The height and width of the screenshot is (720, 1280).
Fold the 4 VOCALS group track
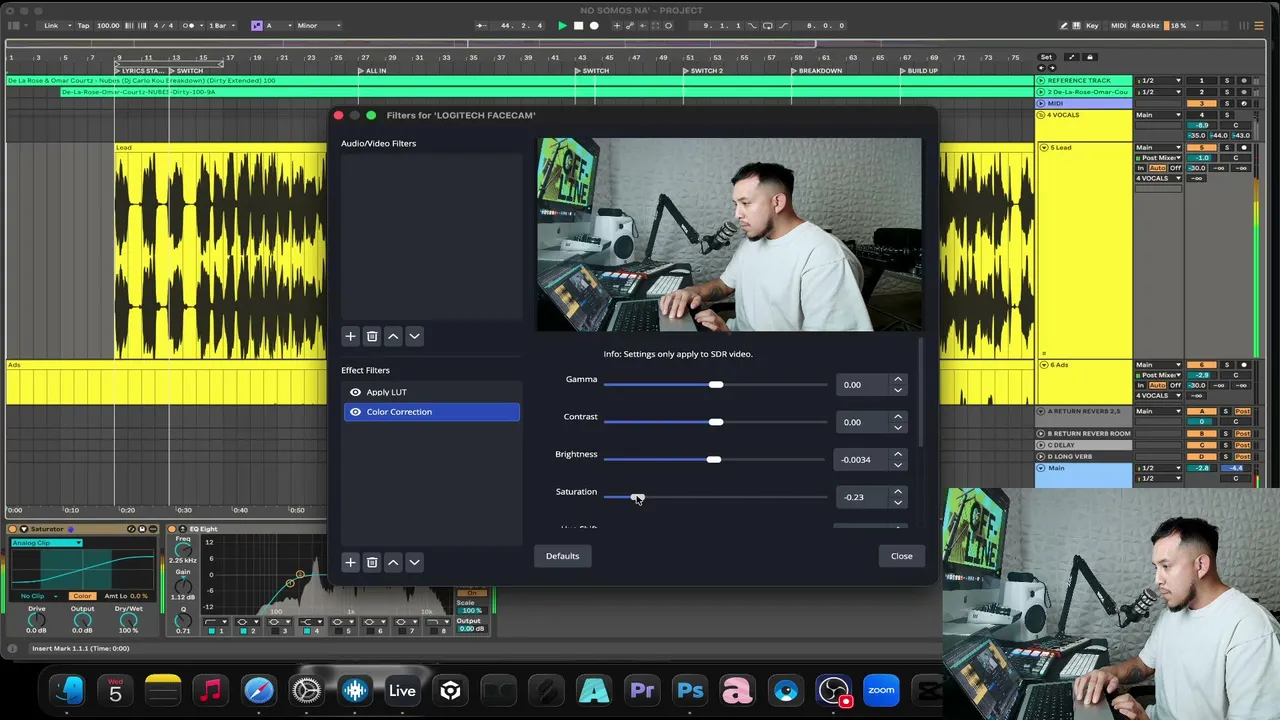tap(1041, 115)
